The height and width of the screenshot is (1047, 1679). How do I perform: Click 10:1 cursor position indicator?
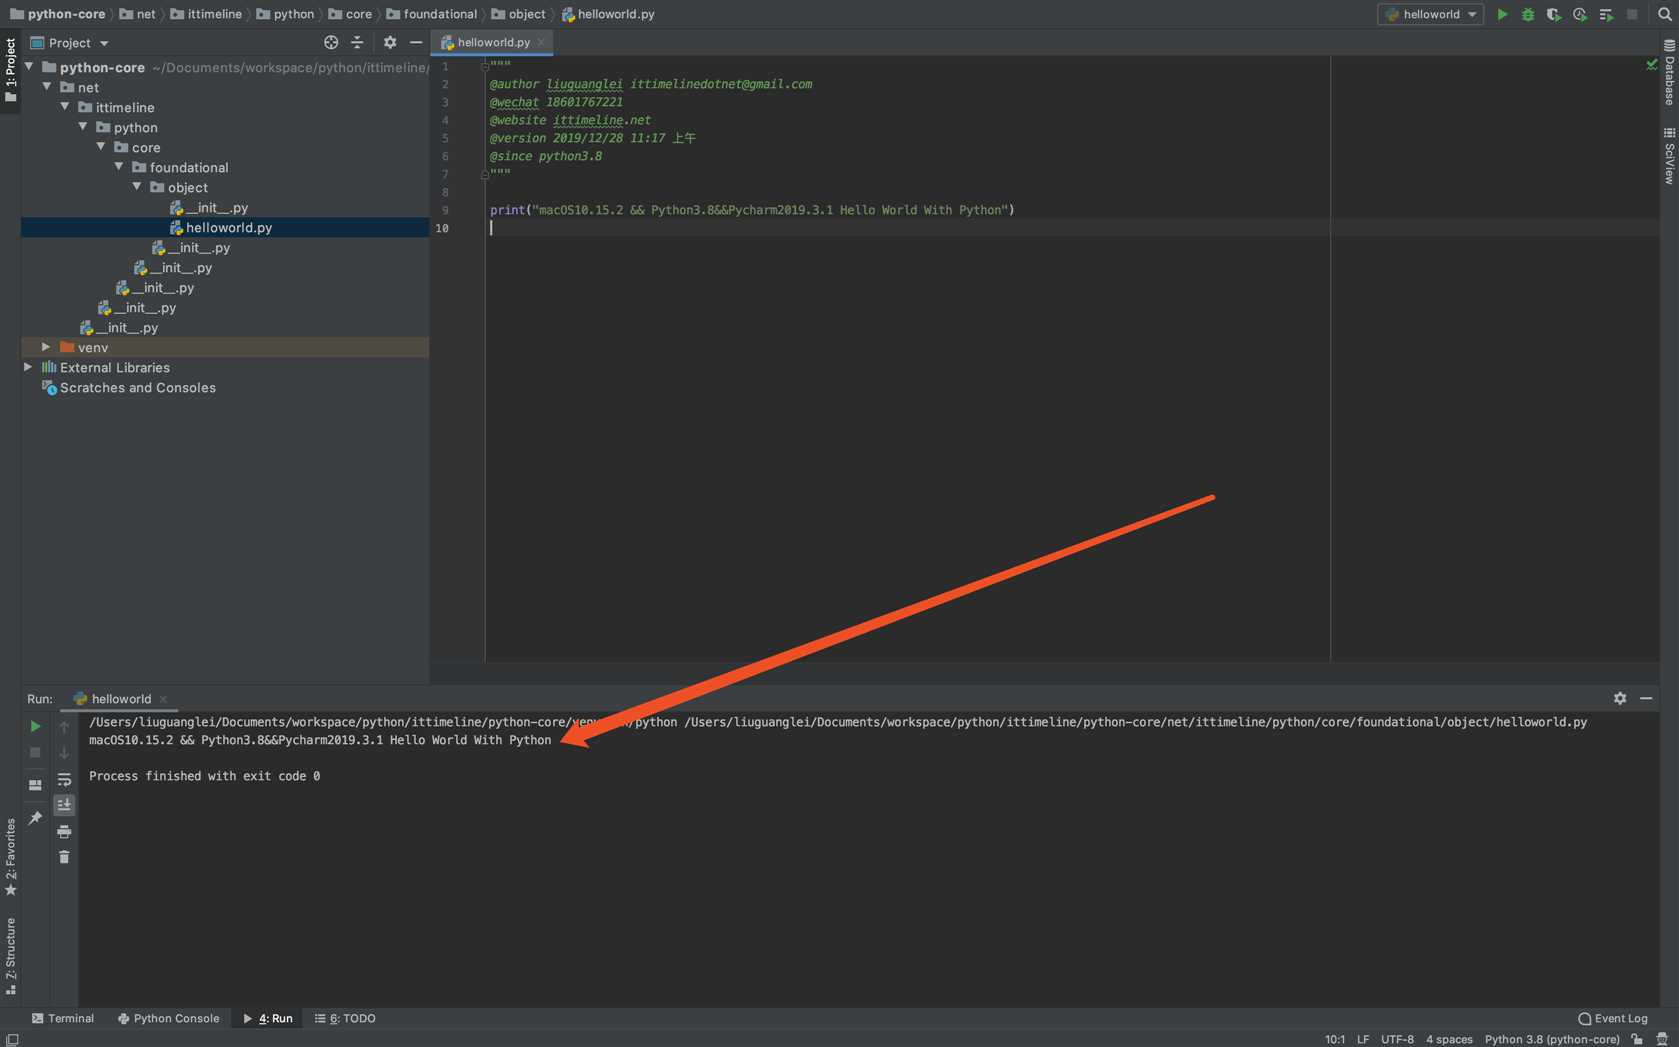1335,1039
